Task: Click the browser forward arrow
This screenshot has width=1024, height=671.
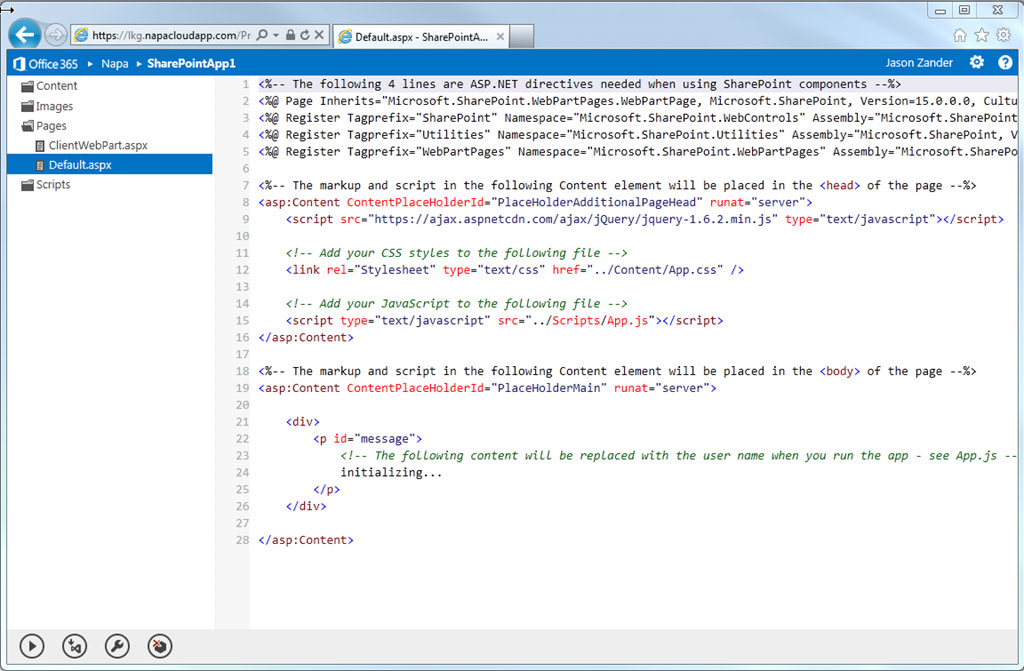Action: click(56, 35)
